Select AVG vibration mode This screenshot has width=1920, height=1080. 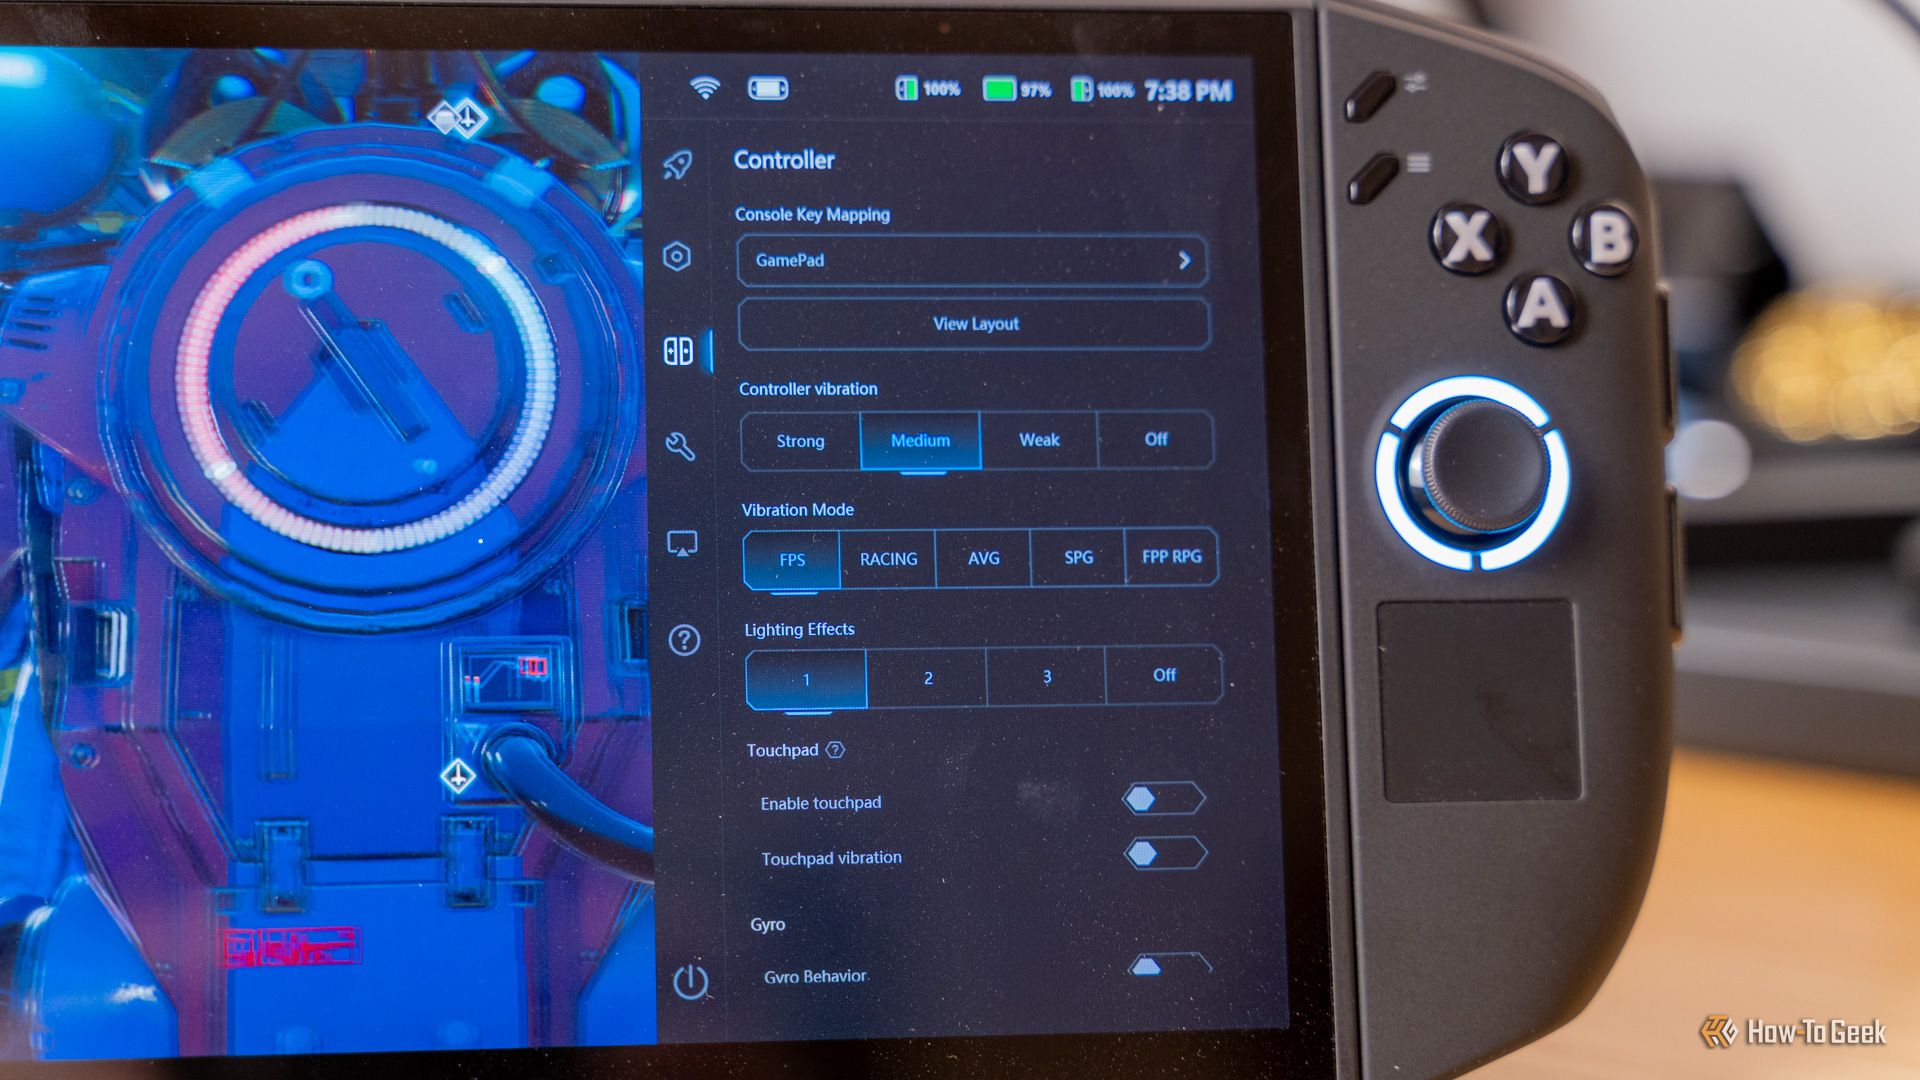click(983, 558)
